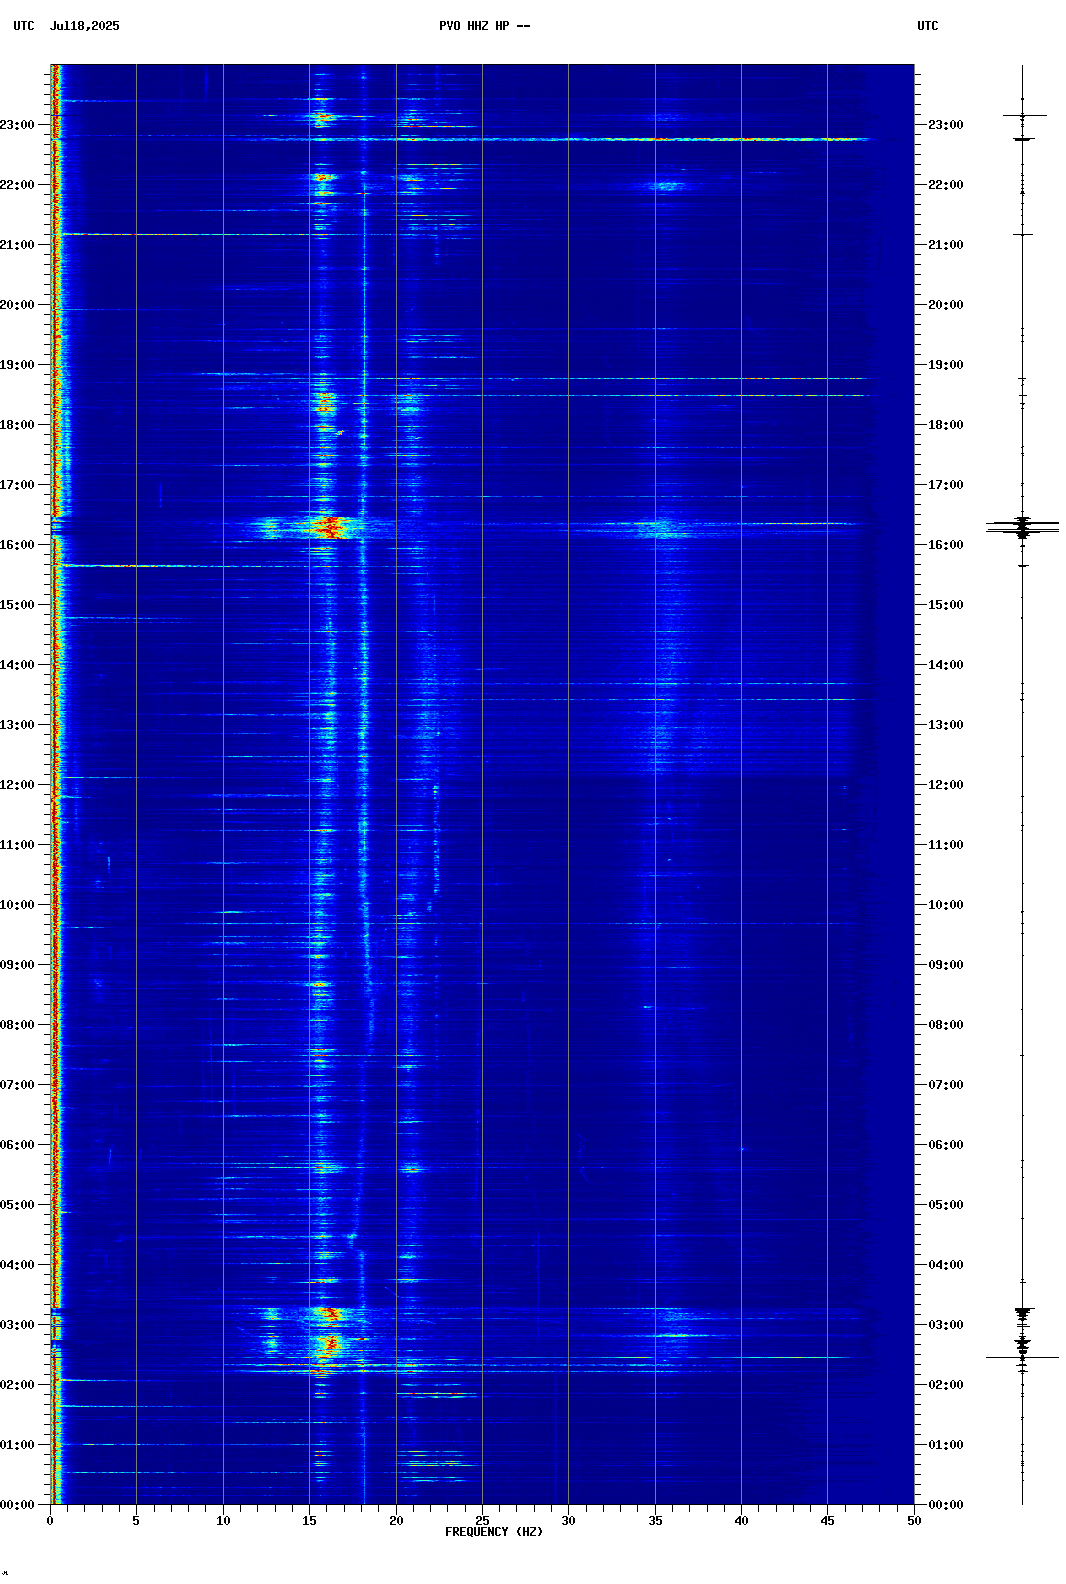The image size is (1066, 1584).
Task: Click the left-axis 12:00 time label
Action: point(17,785)
